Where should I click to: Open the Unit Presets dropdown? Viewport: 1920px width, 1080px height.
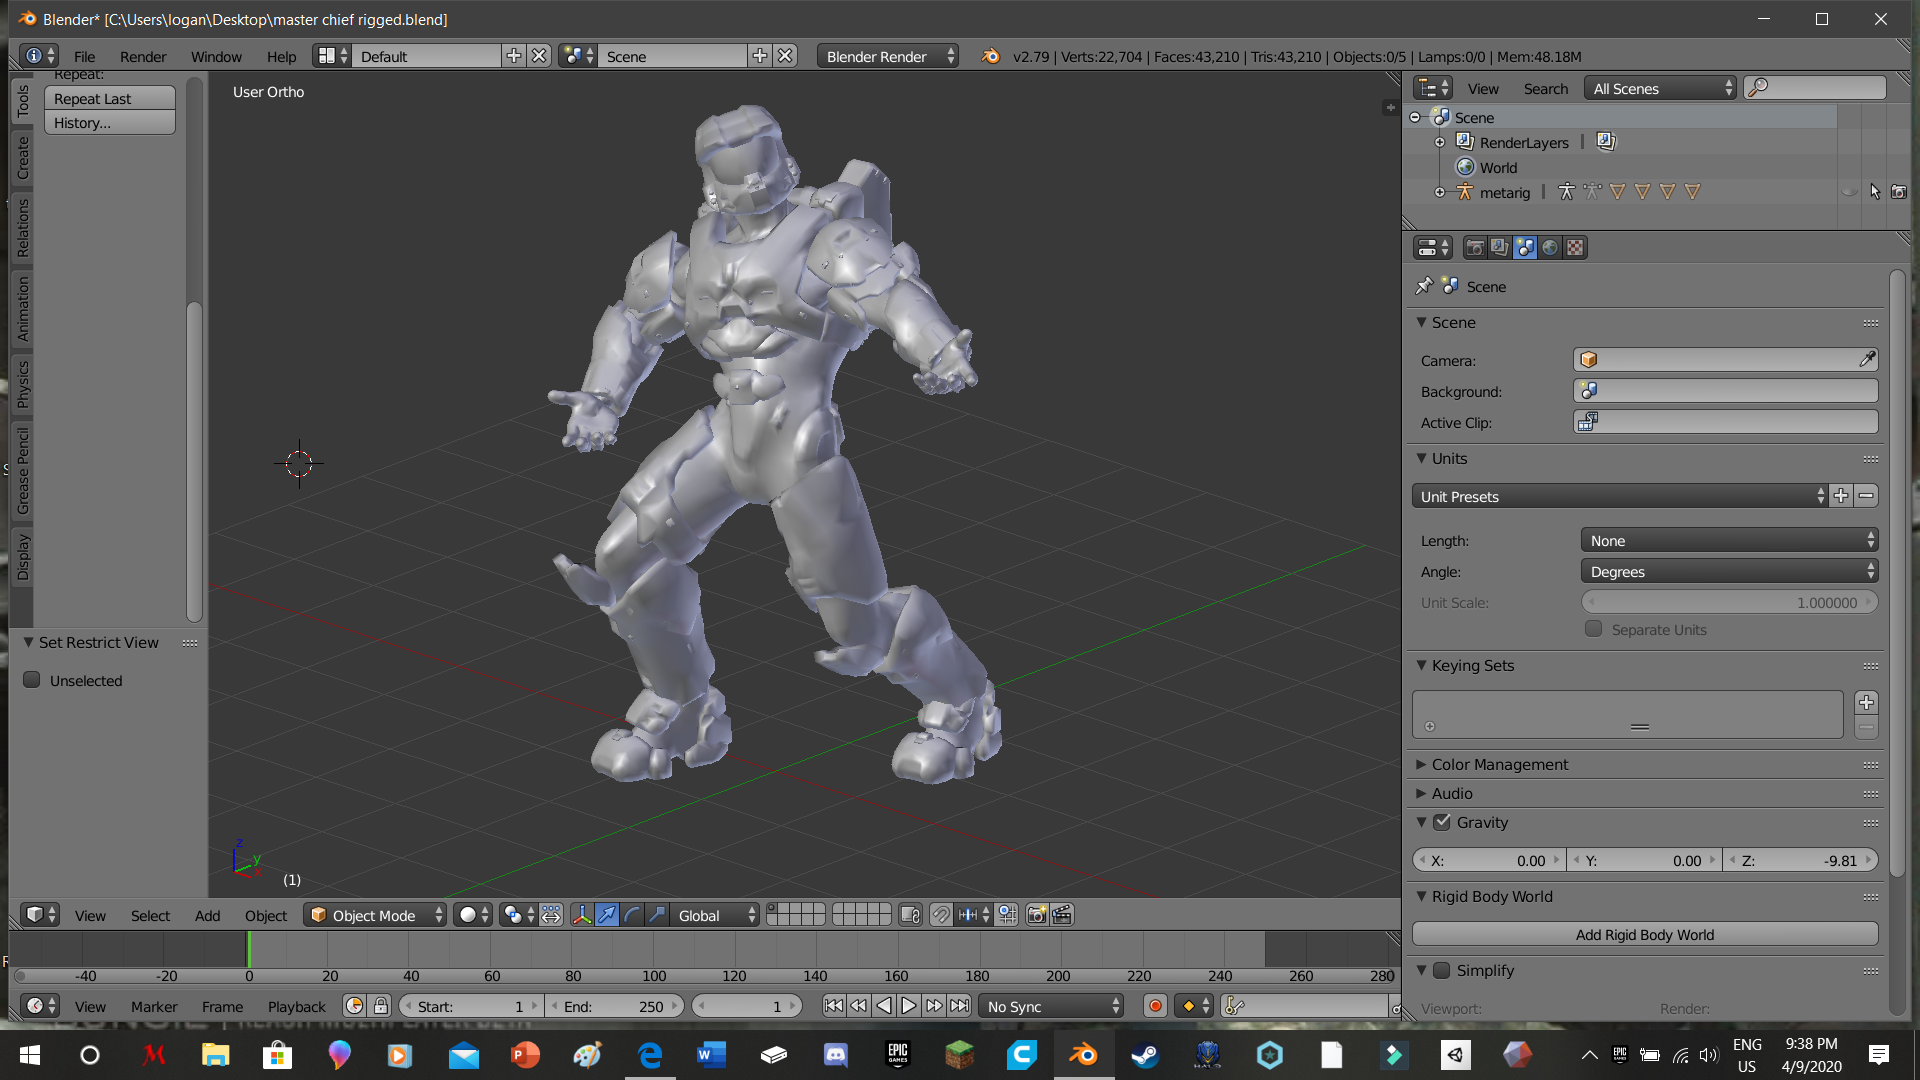point(1619,496)
